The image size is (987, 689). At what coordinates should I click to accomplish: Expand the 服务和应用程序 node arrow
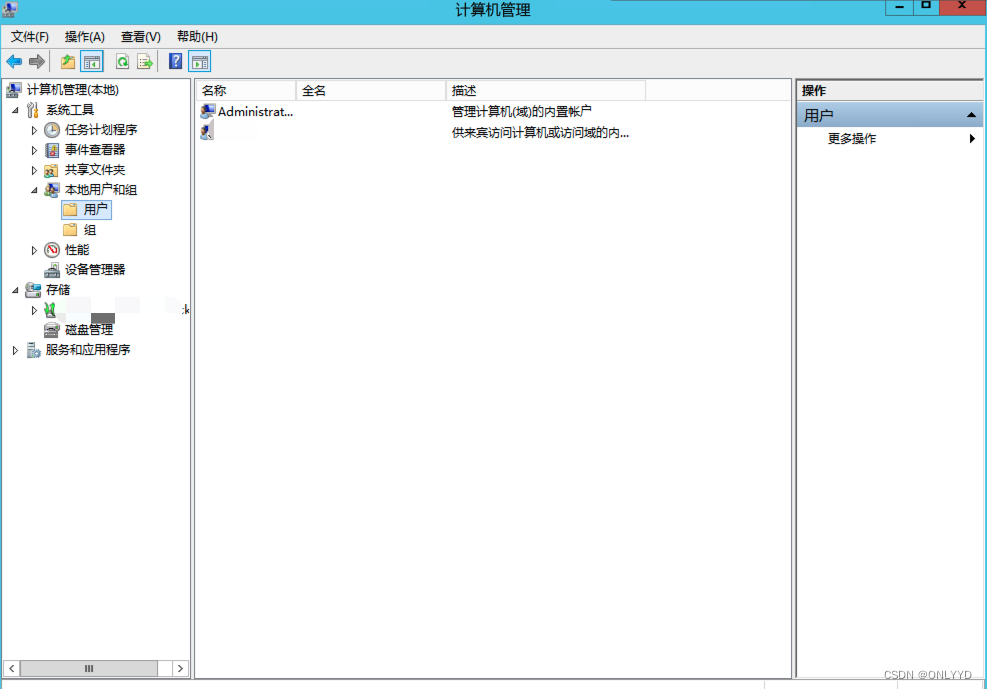[x=15, y=350]
